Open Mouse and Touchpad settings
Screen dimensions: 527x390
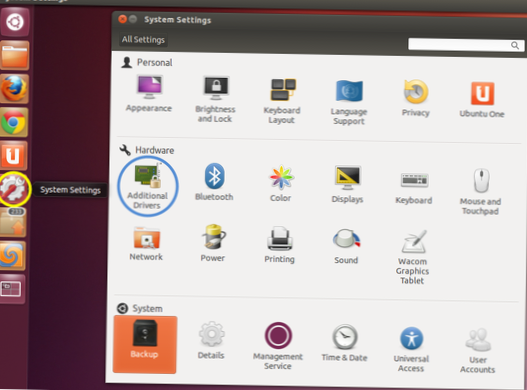pyautogui.click(x=481, y=191)
